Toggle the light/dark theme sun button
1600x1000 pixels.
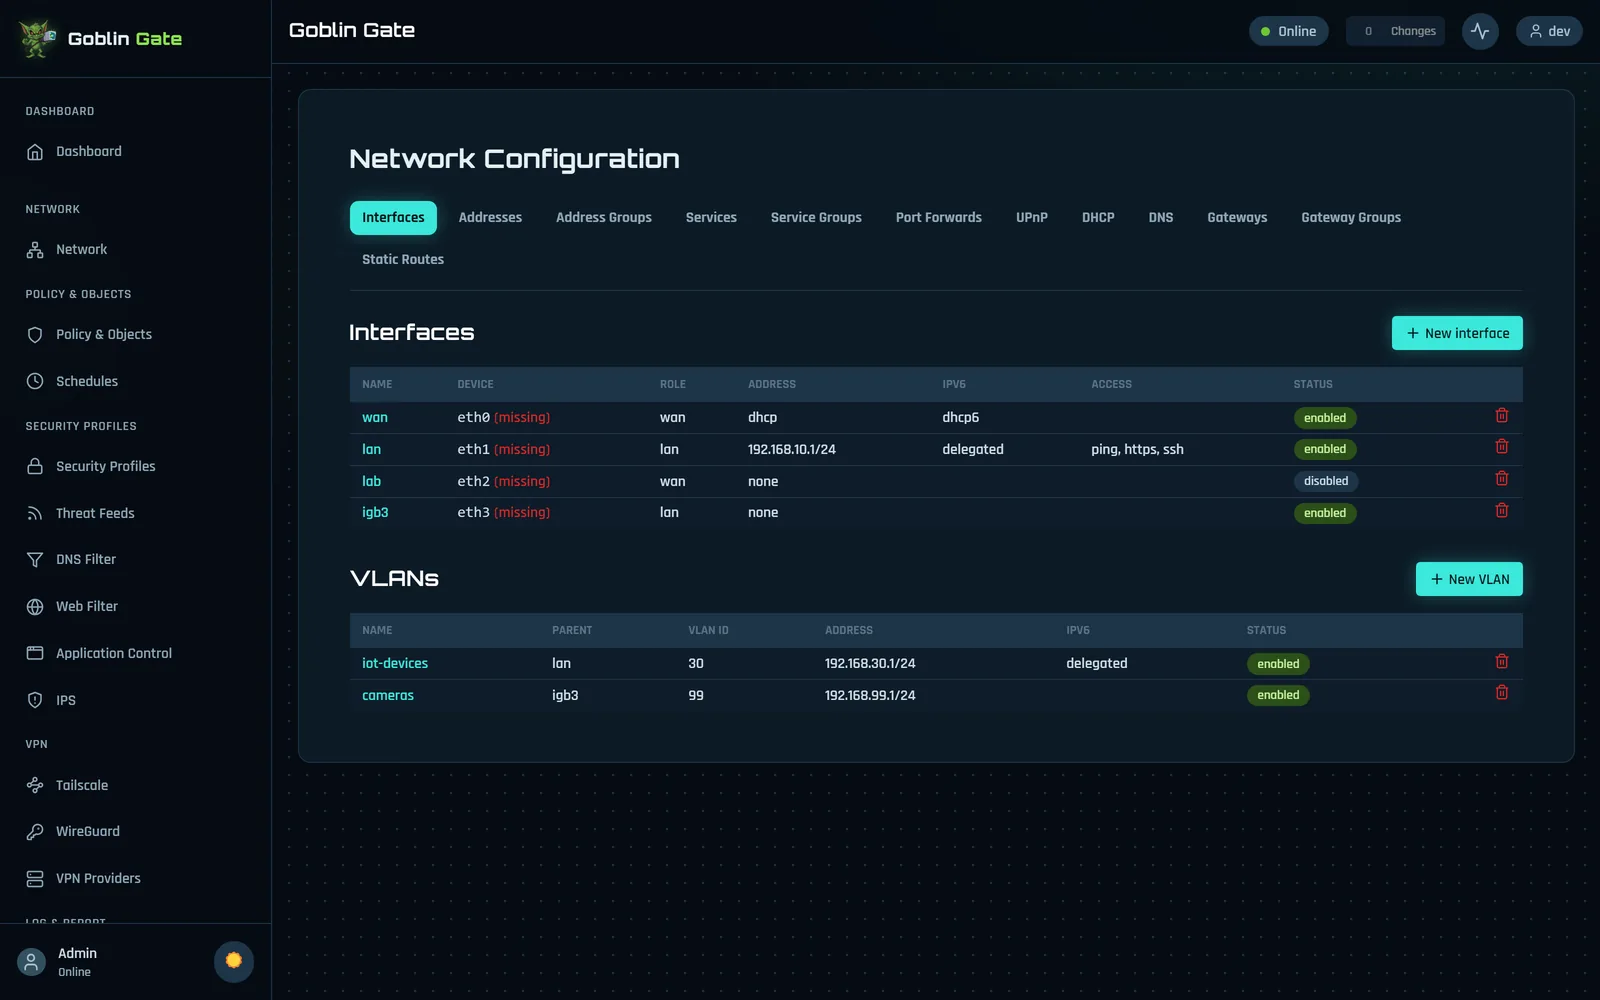point(234,961)
